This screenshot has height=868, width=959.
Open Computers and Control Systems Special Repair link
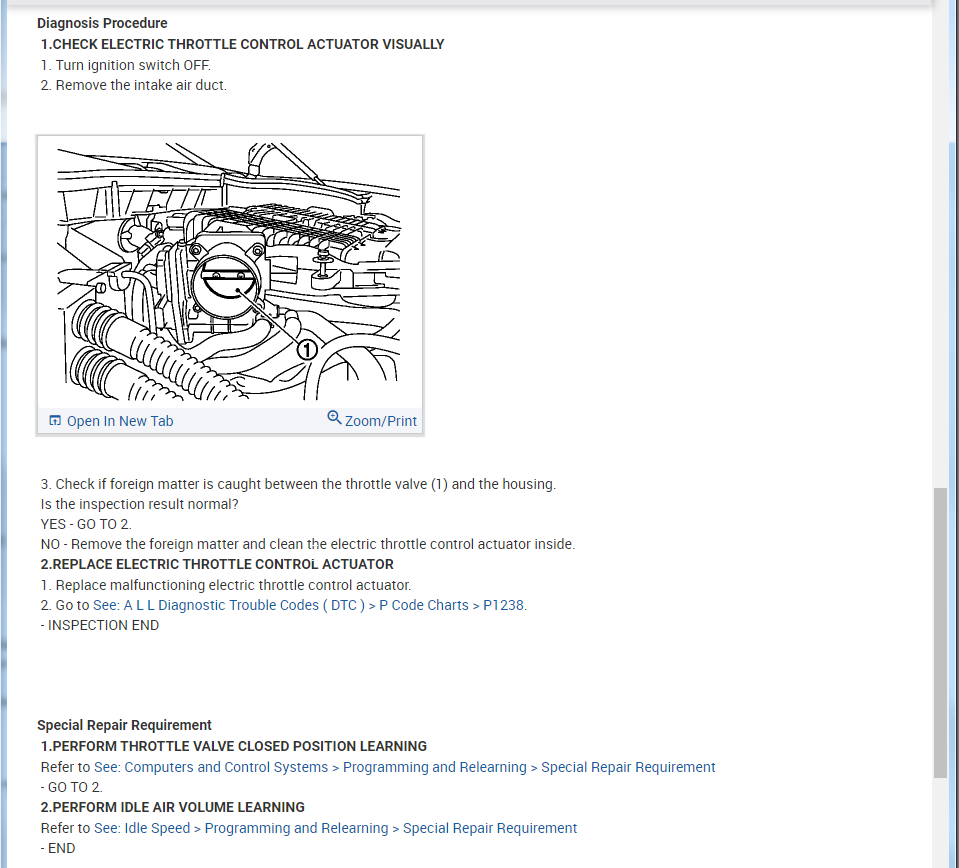(x=404, y=767)
